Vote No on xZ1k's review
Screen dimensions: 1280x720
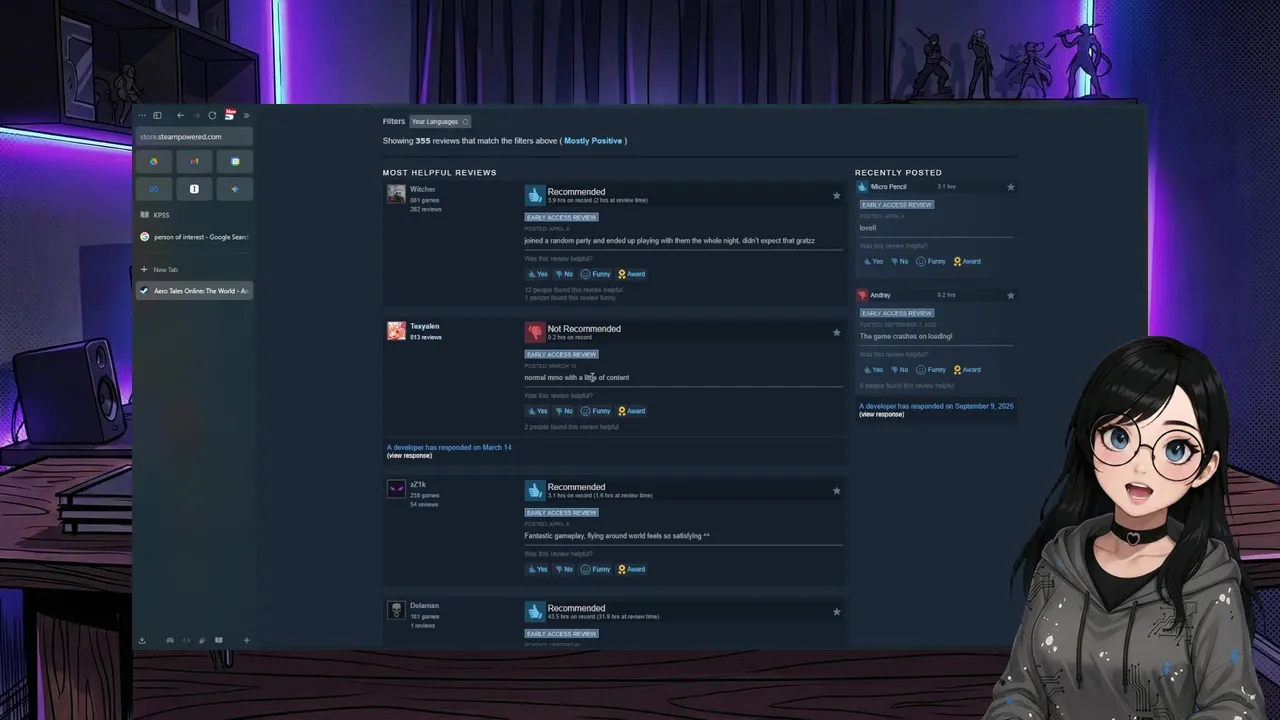(x=564, y=569)
